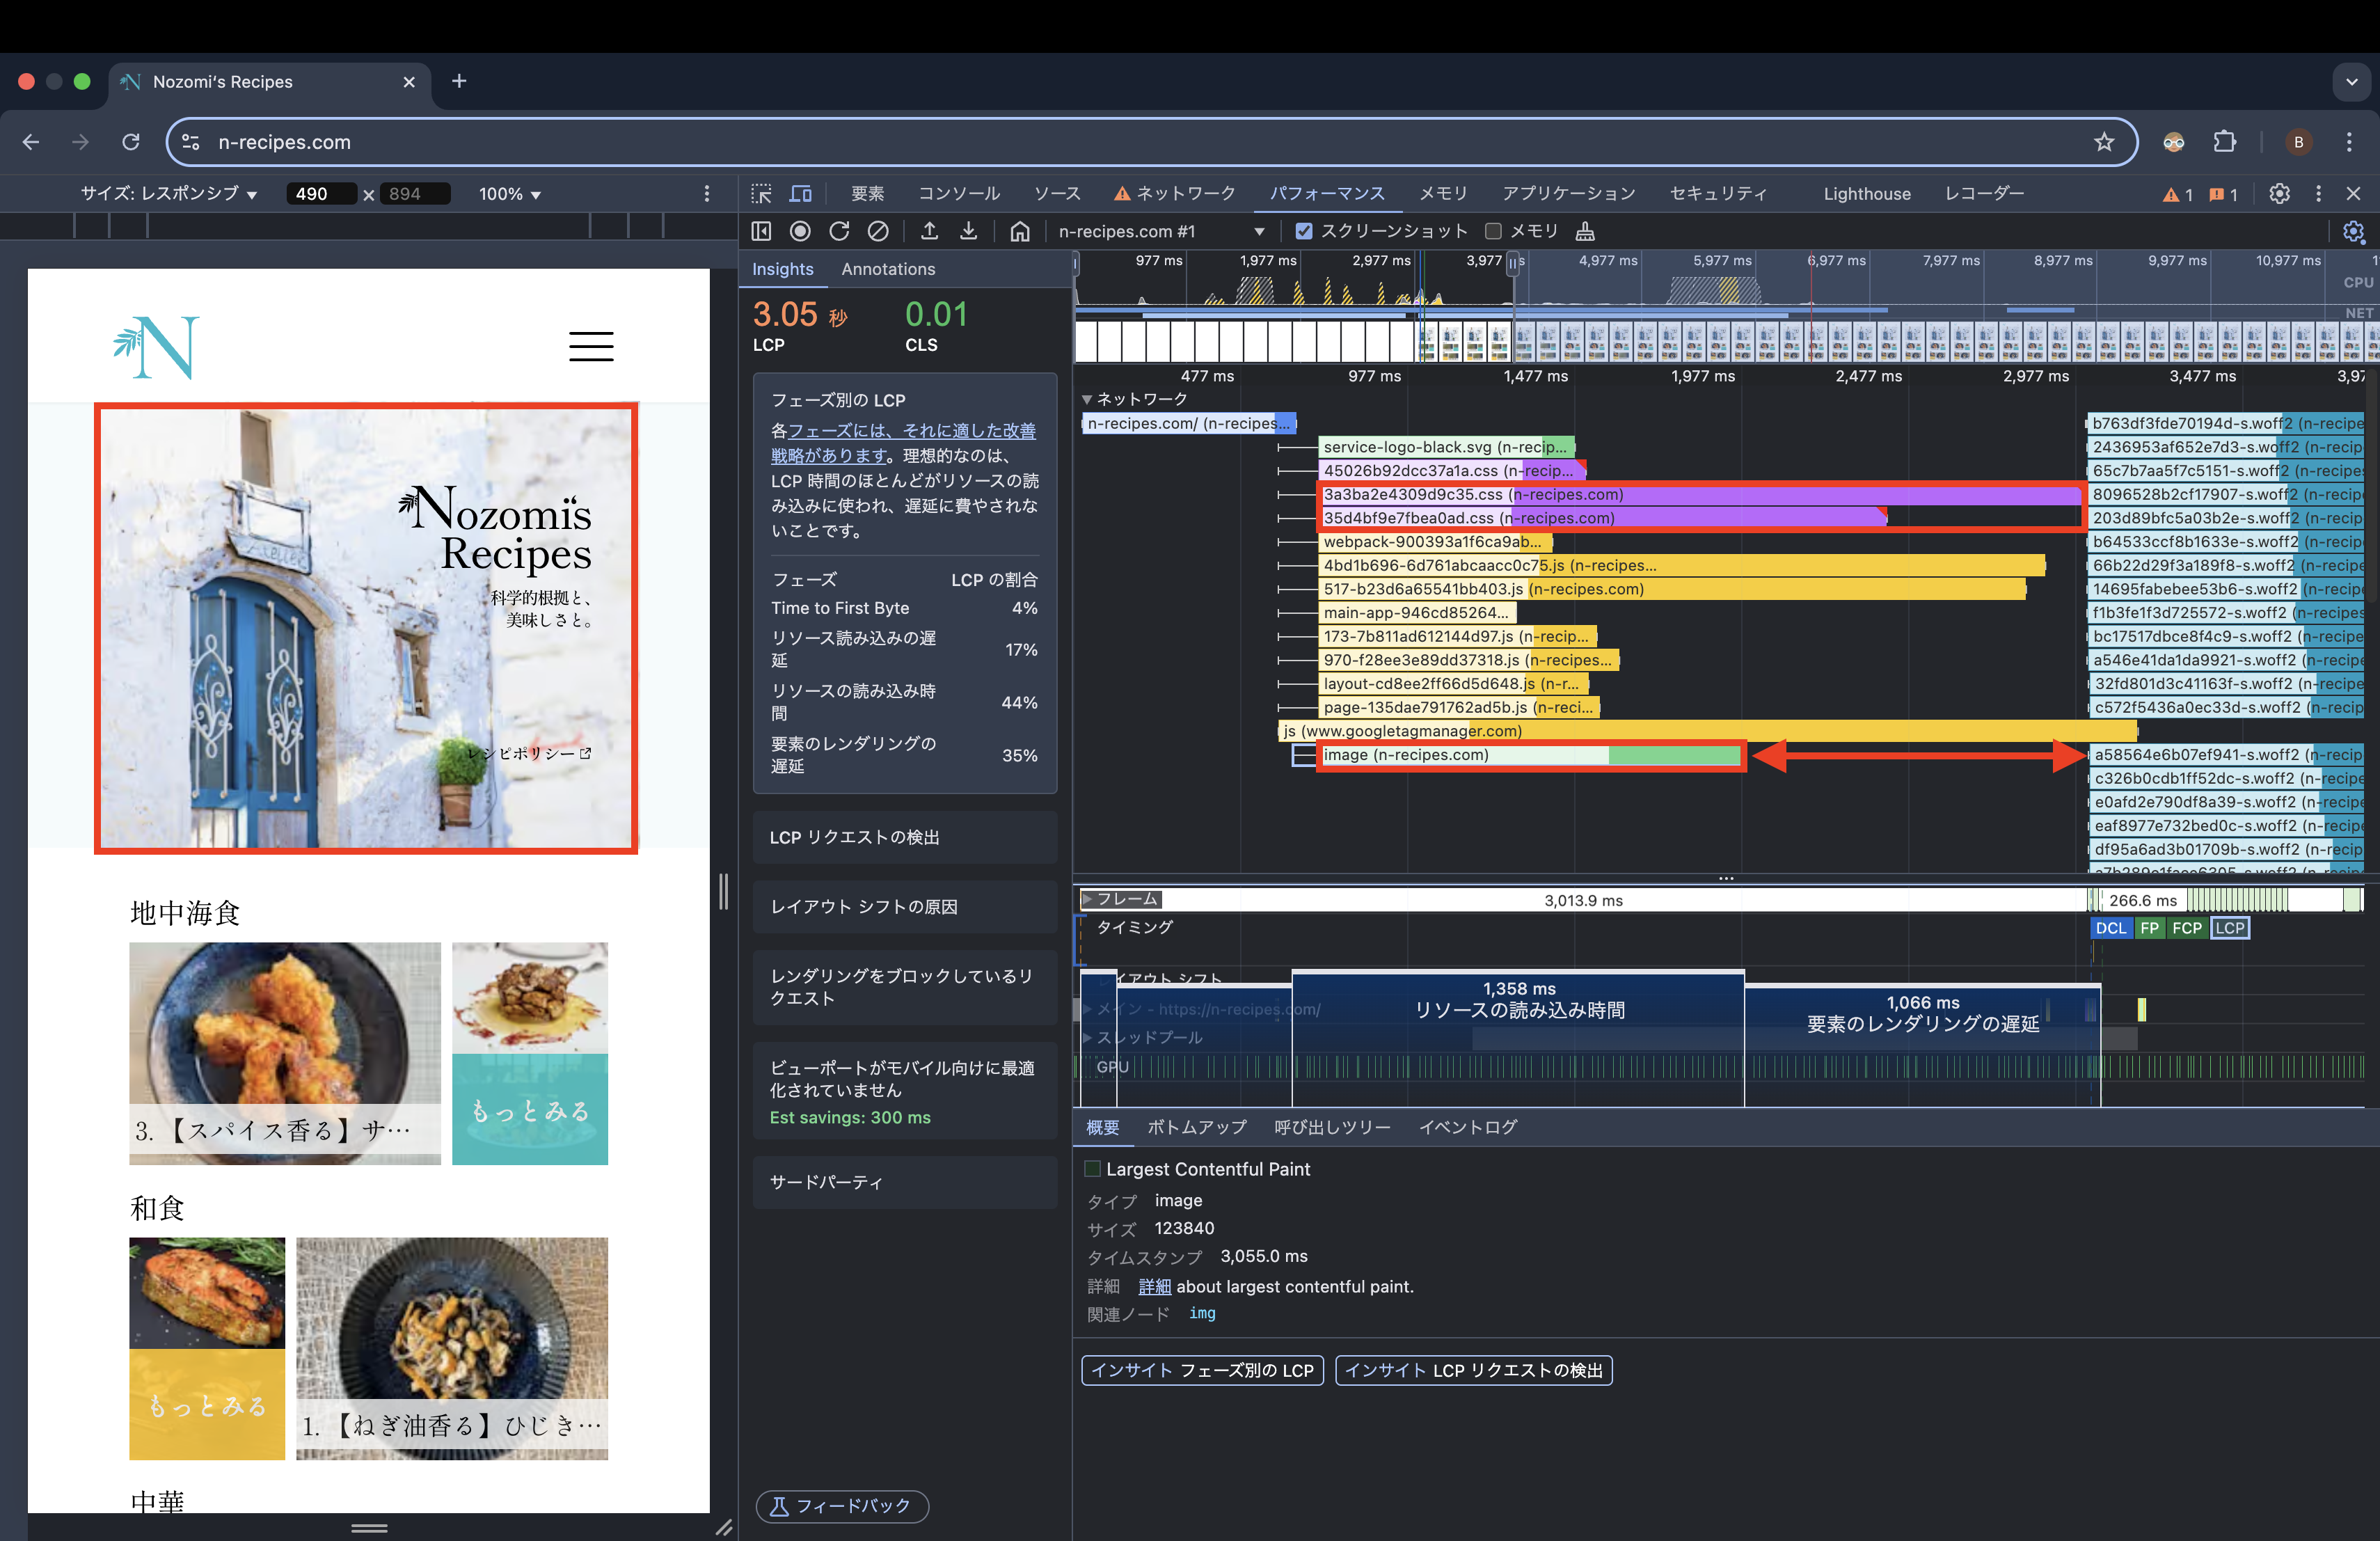
Task: Click the LCP timing marker
Action: 2229,928
